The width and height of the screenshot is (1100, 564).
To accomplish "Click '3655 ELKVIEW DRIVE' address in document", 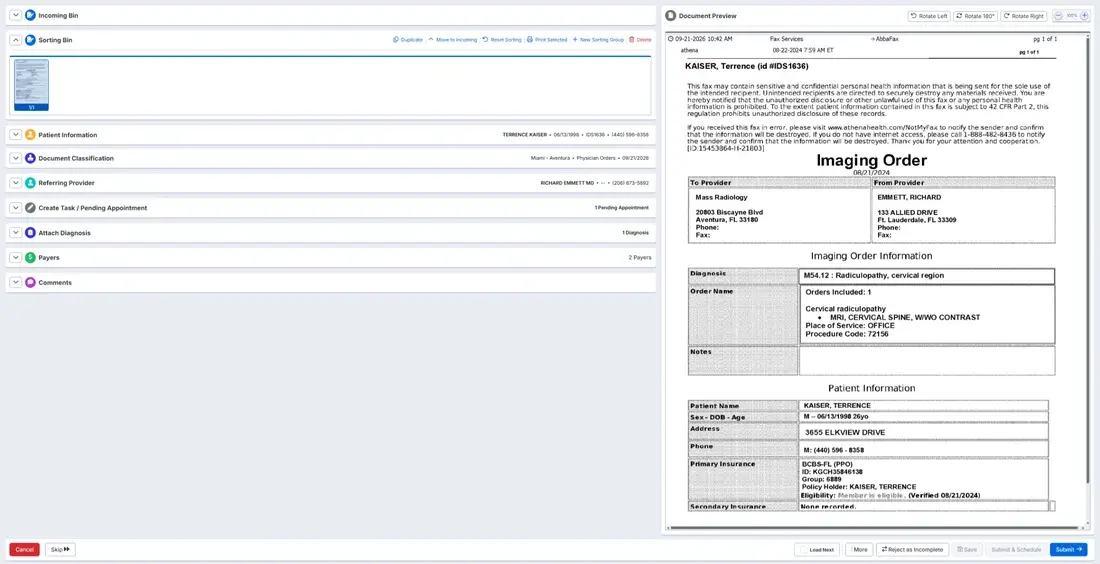I will pos(845,433).
